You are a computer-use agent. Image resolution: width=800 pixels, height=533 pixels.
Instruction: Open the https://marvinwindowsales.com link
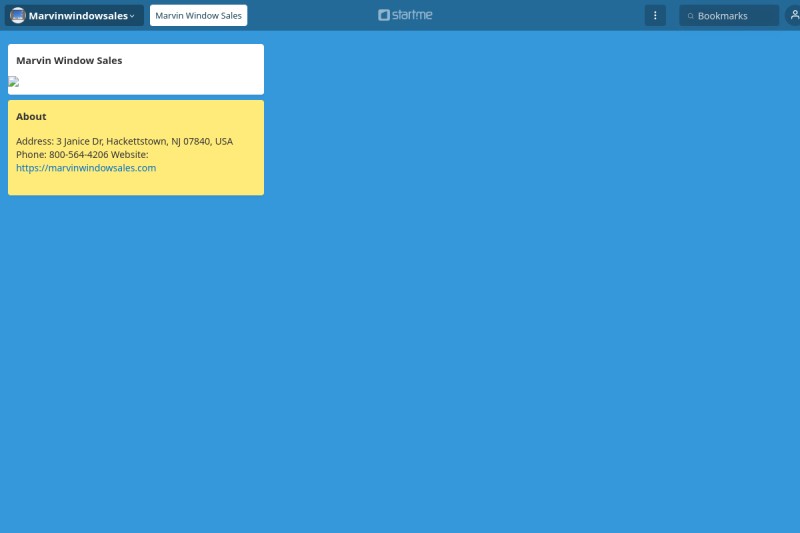pos(86,168)
